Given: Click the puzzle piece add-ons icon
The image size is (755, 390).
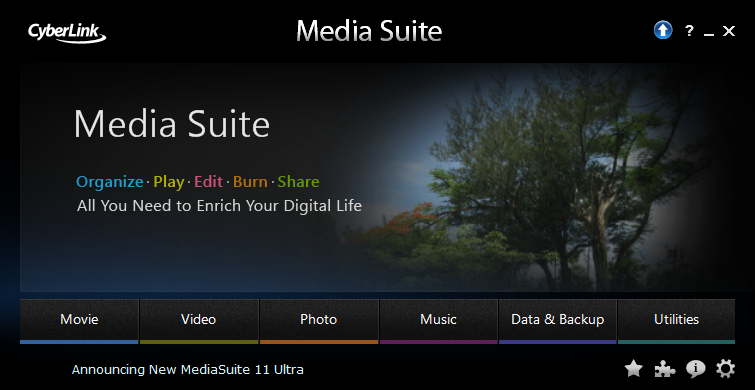Looking at the screenshot, I should tap(664, 369).
